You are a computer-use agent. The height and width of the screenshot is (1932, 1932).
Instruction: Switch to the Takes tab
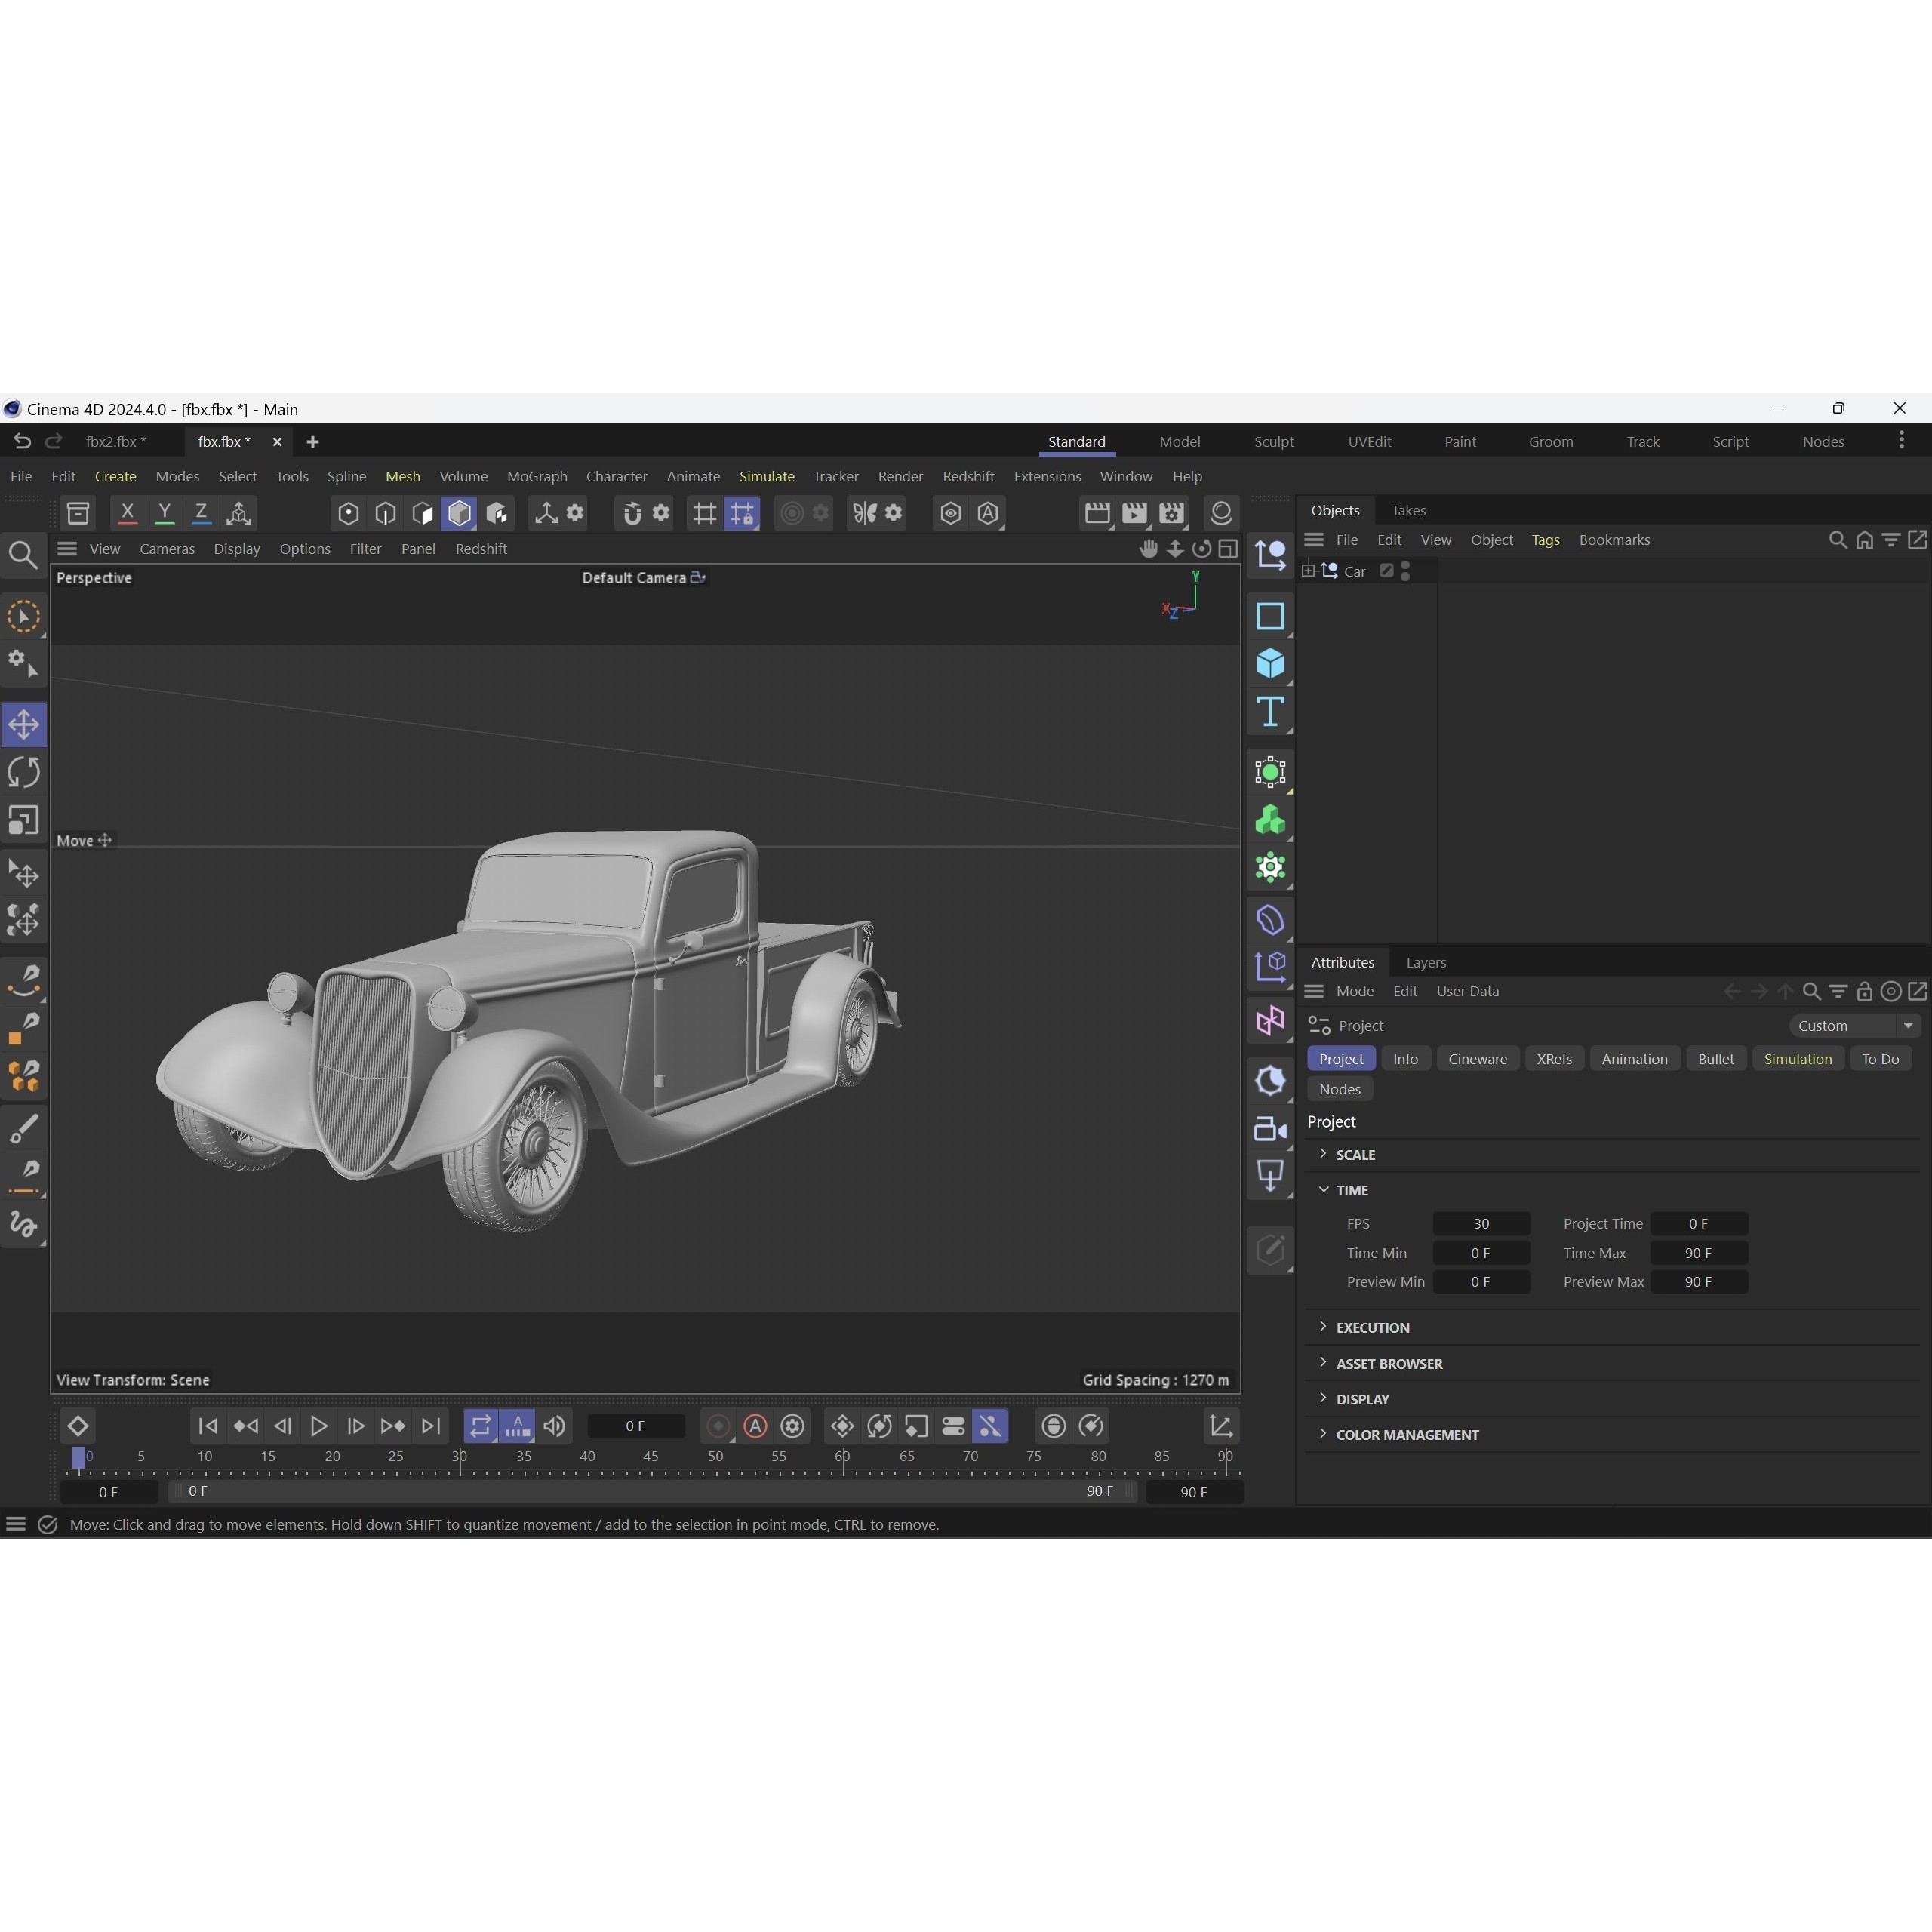1409,510
